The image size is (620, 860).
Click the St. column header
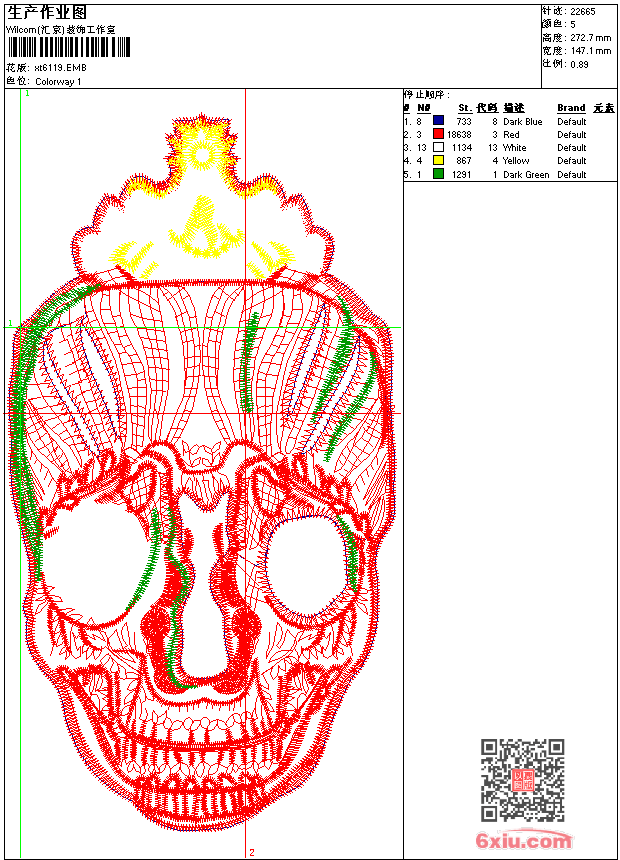tap(464, 108)
